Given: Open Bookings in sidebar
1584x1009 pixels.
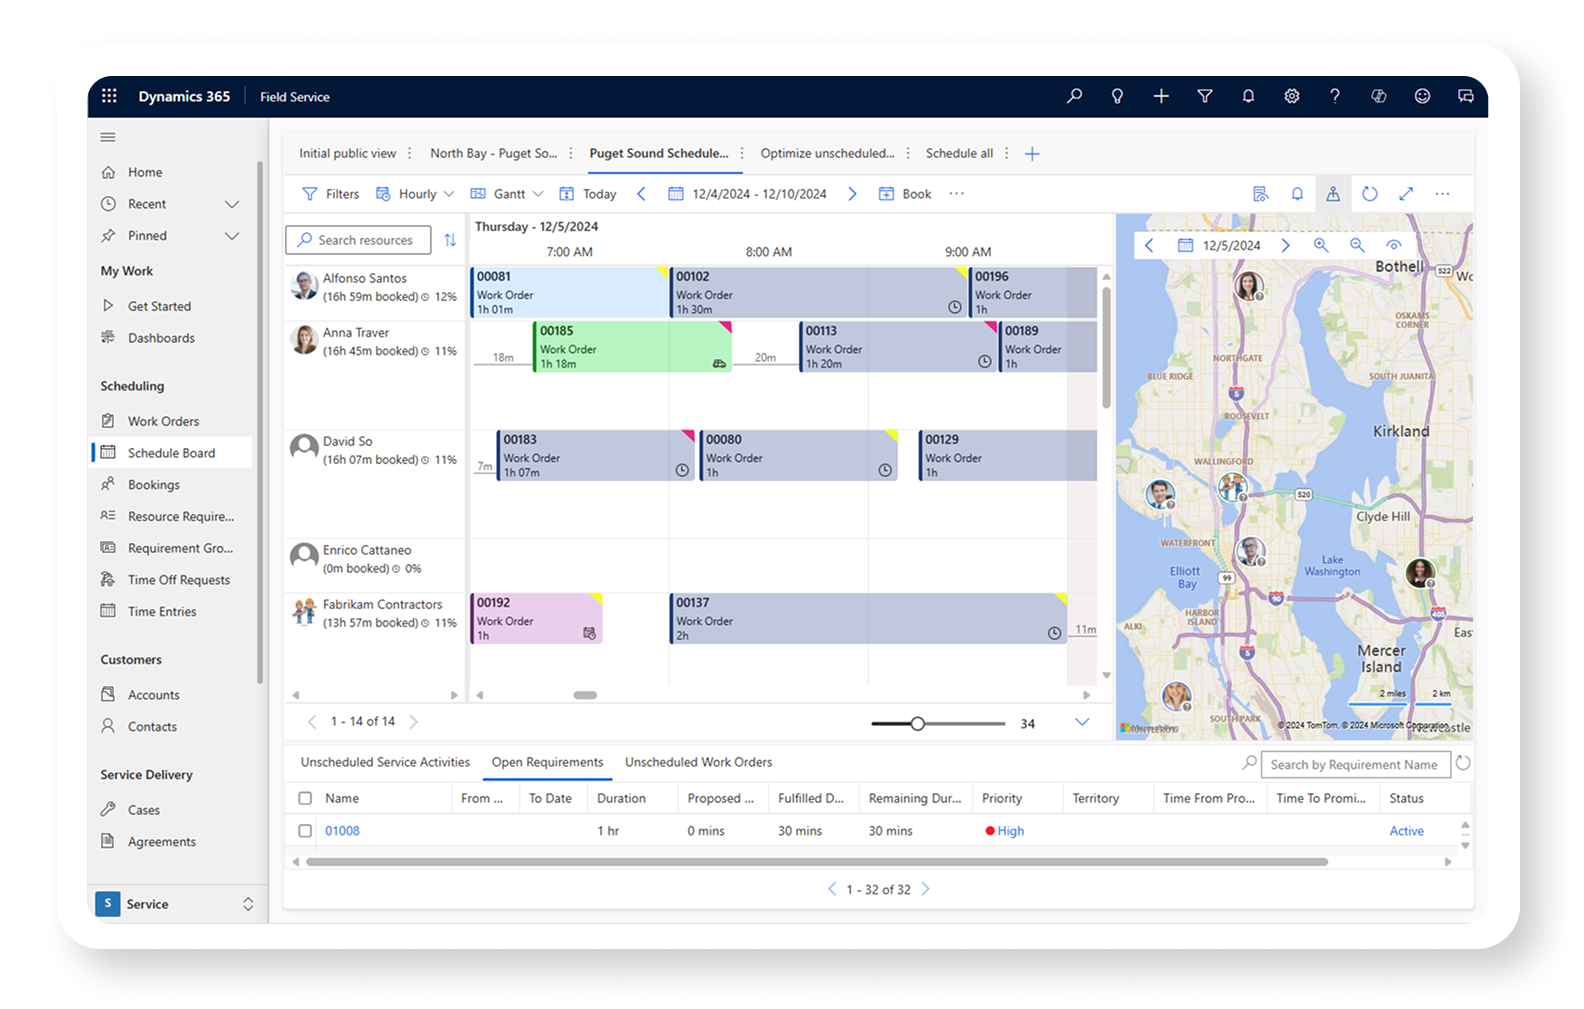Looking at the screenshot, I should (154, 485).
